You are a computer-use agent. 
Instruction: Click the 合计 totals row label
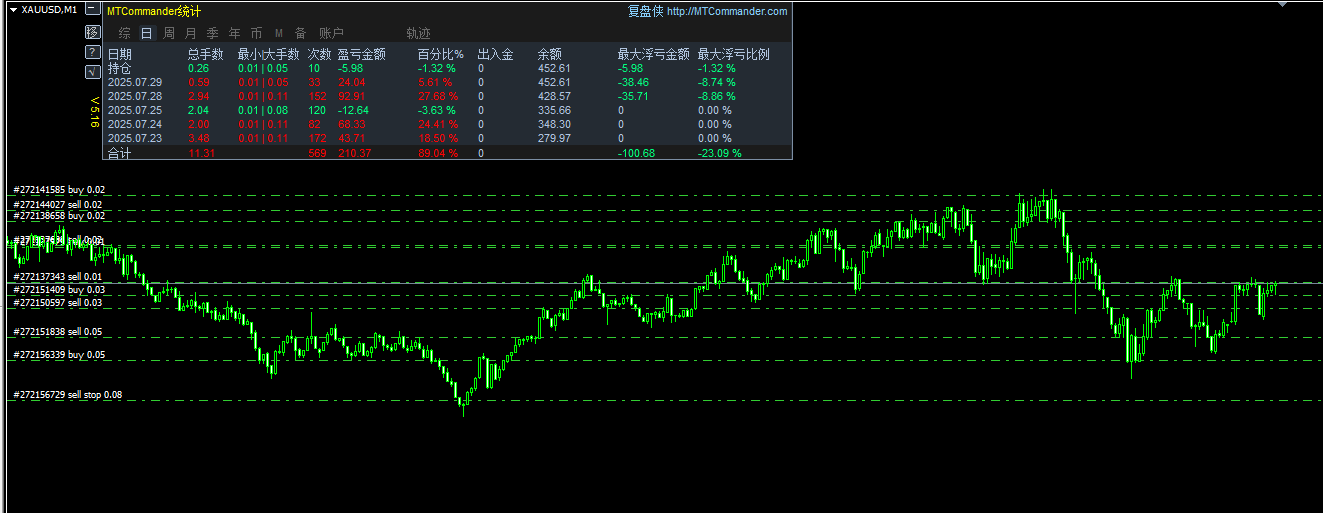[119, 153]
